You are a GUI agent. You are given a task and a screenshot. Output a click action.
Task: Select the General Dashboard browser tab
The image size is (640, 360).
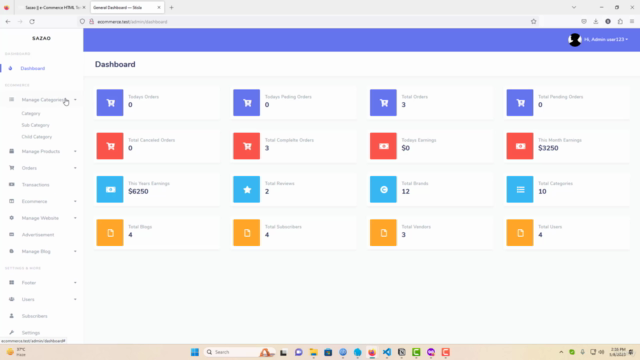124,7
